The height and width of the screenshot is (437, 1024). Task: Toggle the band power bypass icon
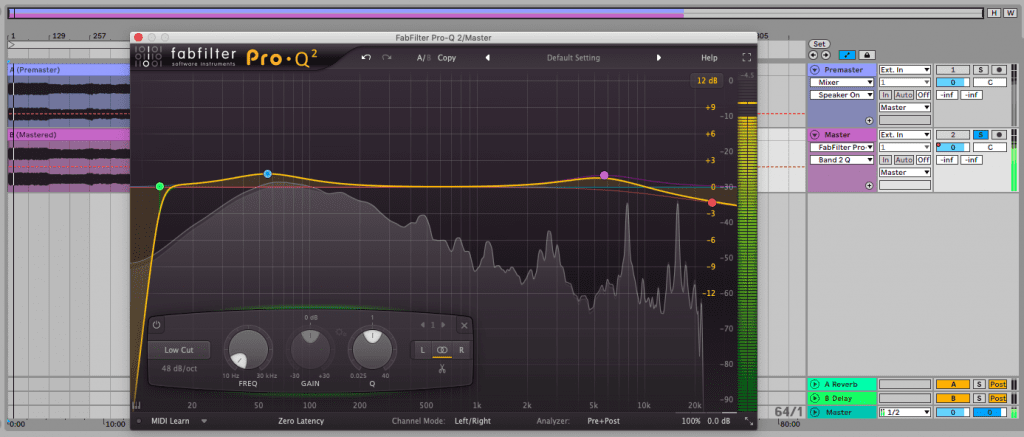(x=157, y=325)
